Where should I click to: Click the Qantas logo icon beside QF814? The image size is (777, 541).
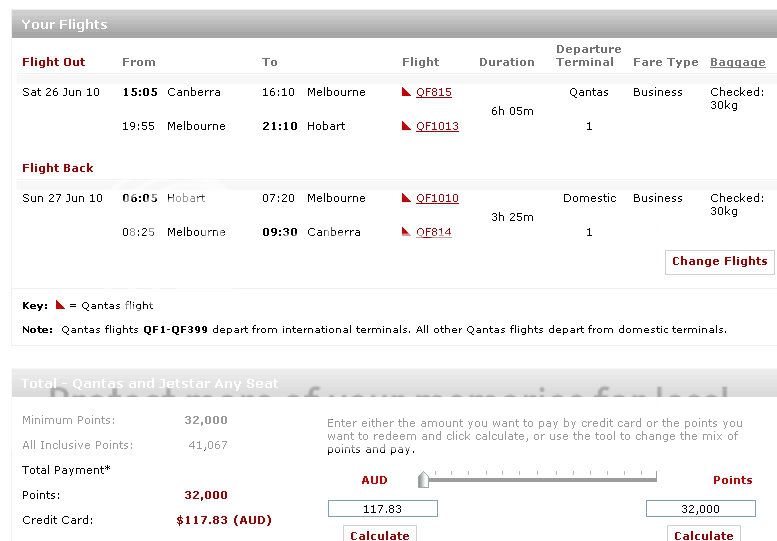click(406, 232)
